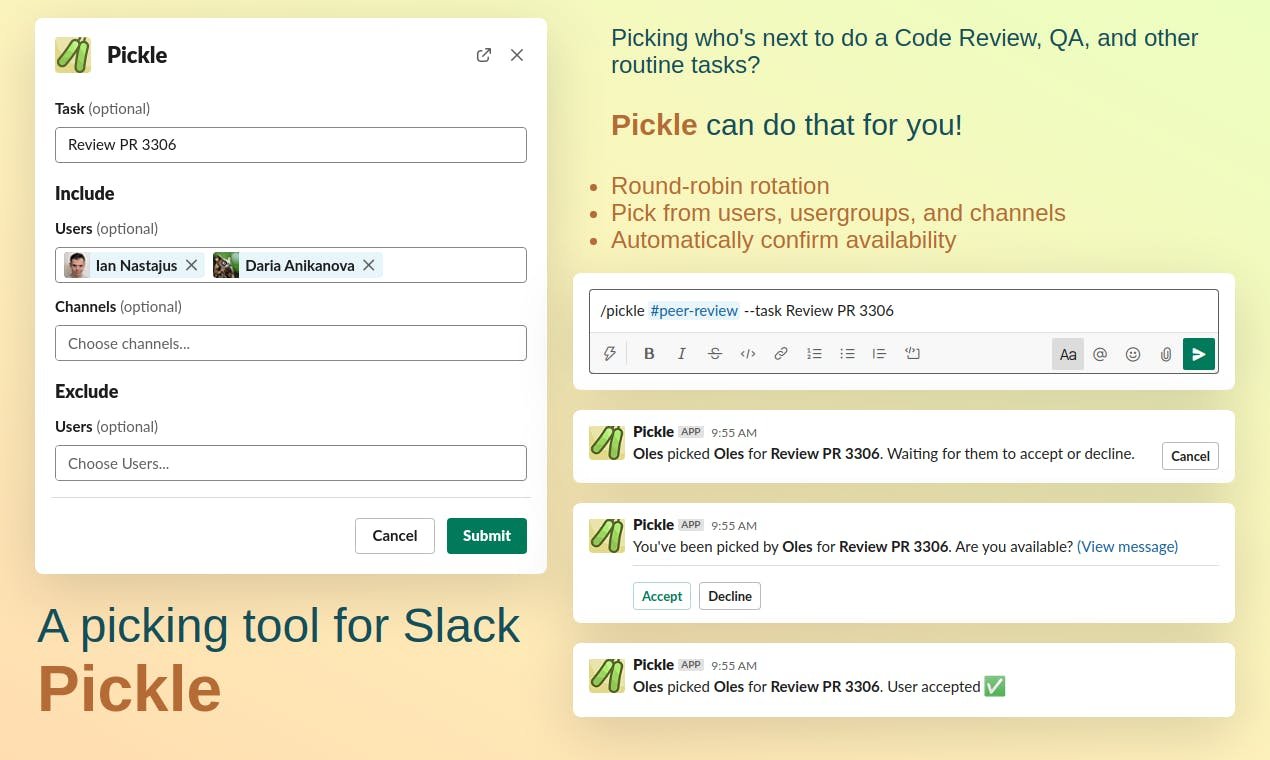Open the Choose channels selector
1270x760 pixels.
[291, 343]
